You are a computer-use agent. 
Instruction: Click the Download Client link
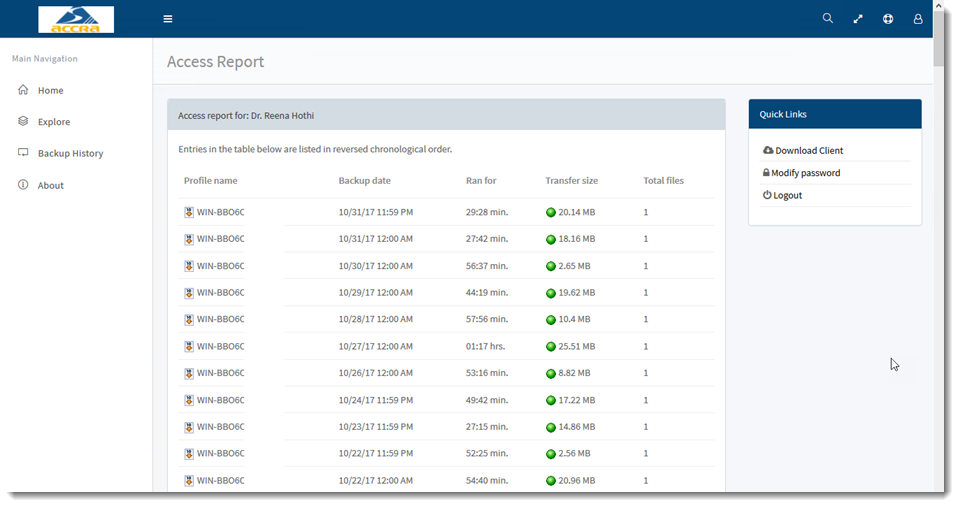pos(808,151)
